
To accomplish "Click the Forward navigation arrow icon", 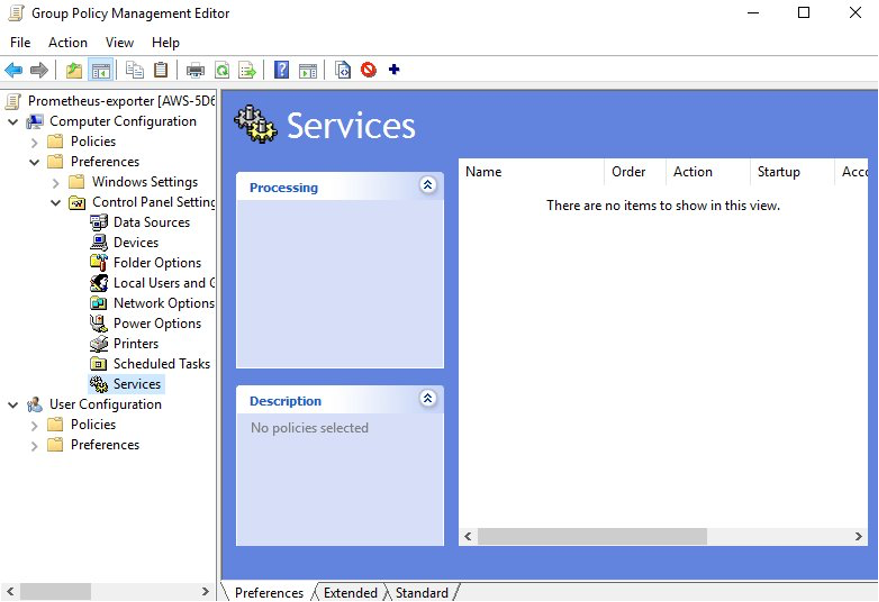I will 39,70.
